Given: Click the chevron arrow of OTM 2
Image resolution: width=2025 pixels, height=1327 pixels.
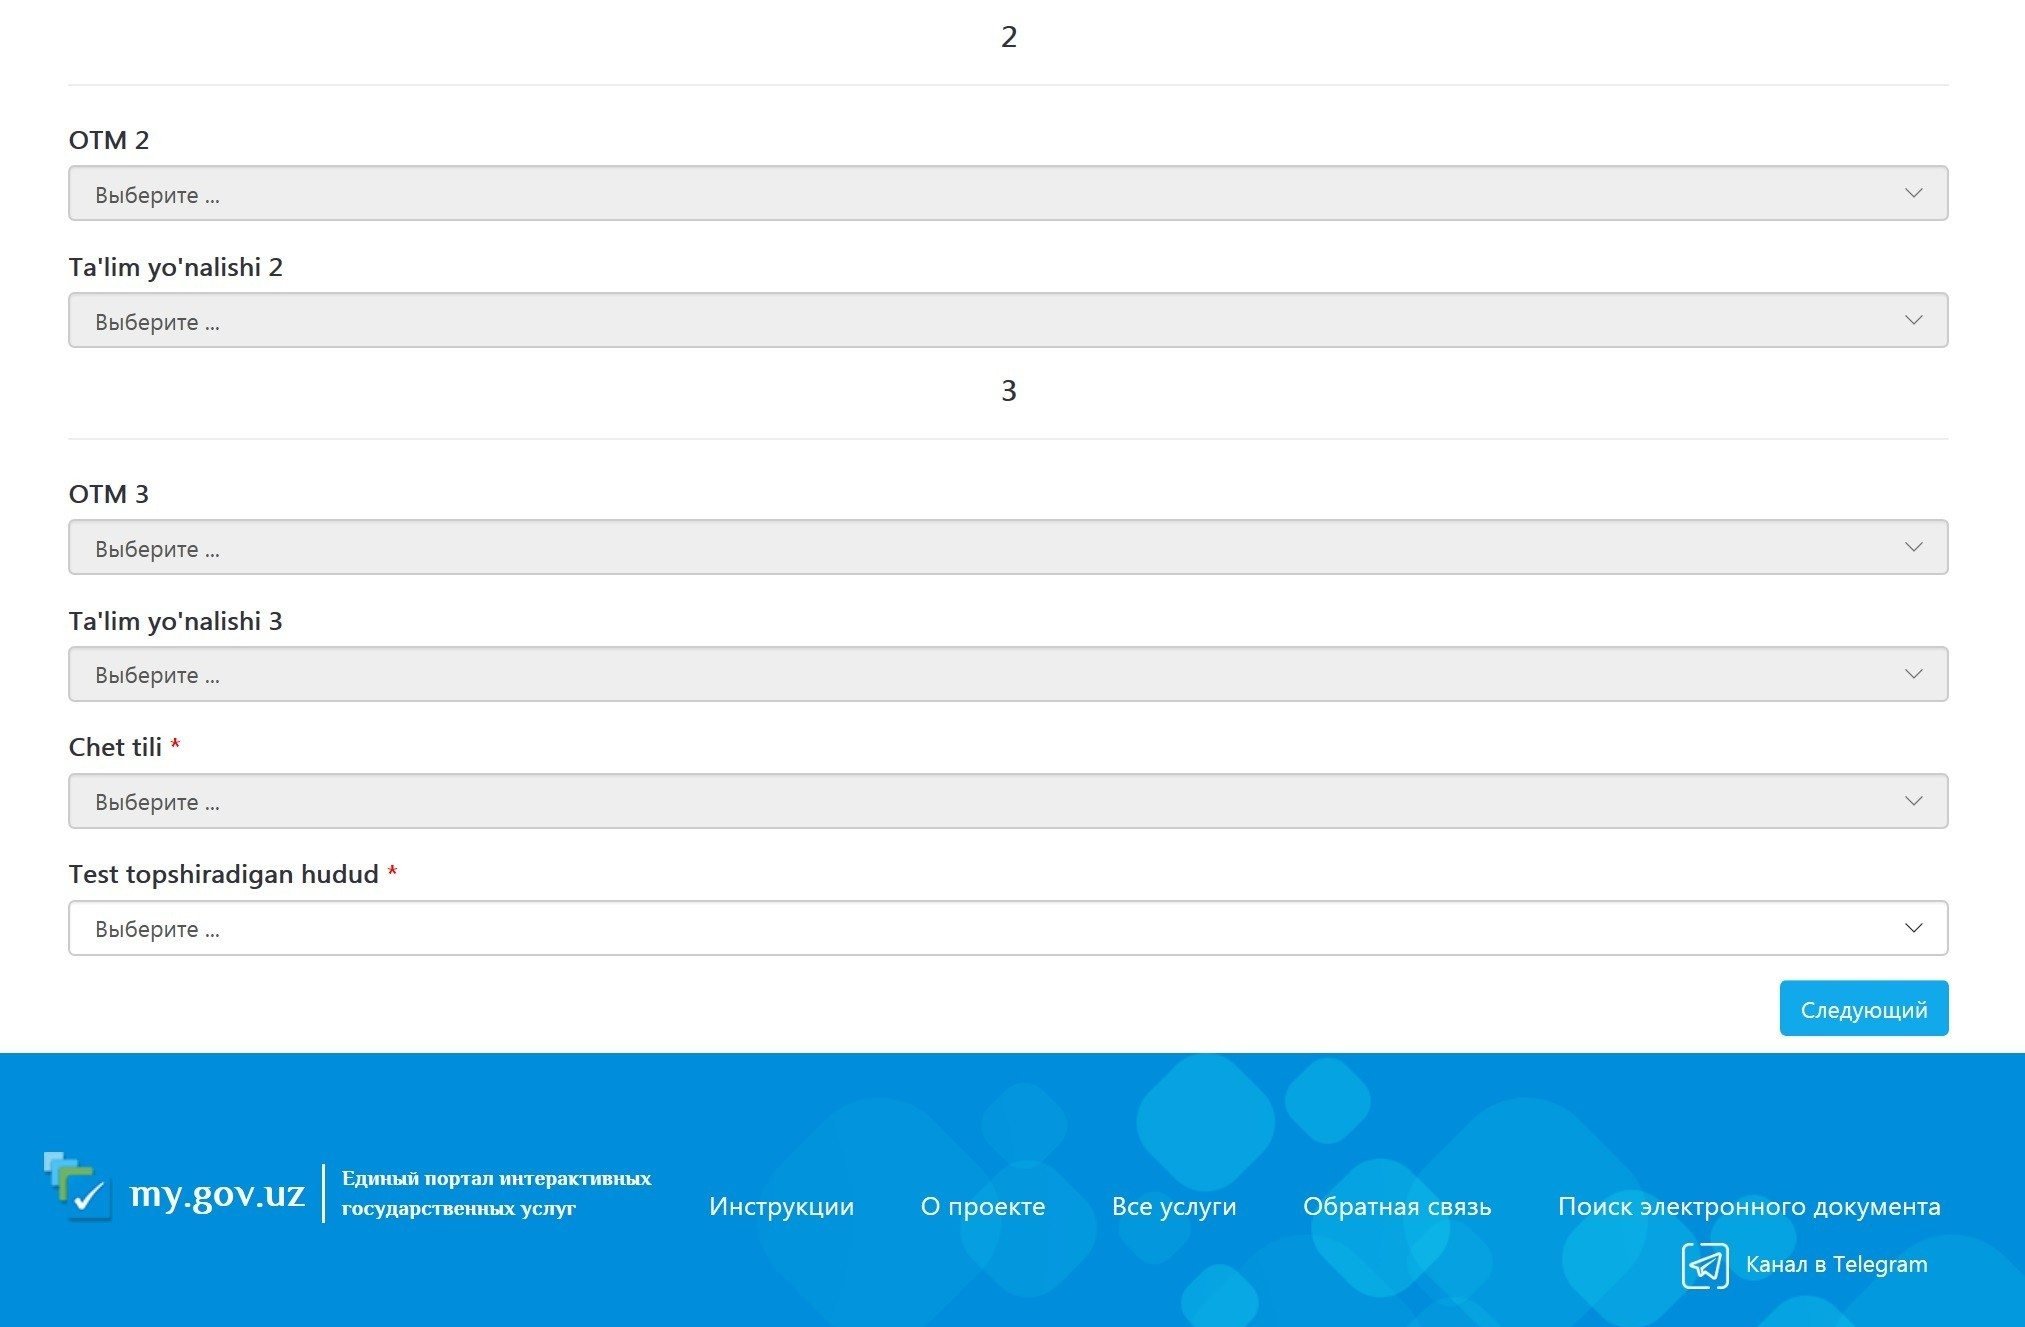Looking at the screenshot, I should click(x=1913, y=193).
